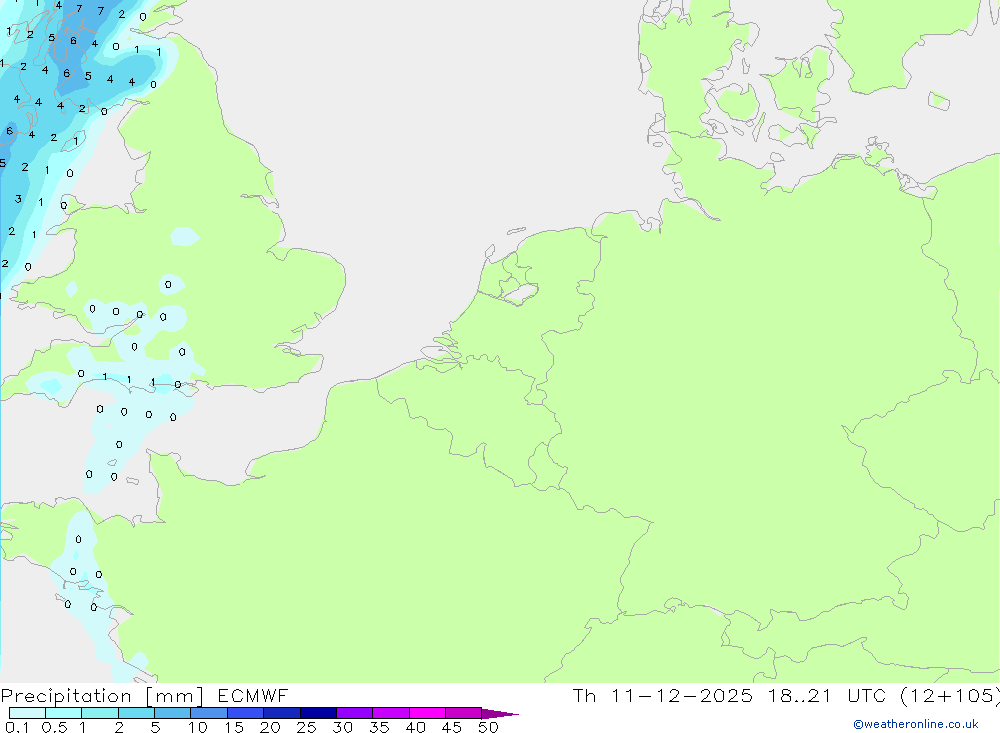Select the 2–5 mm legend color box

[x=136, y=713]
